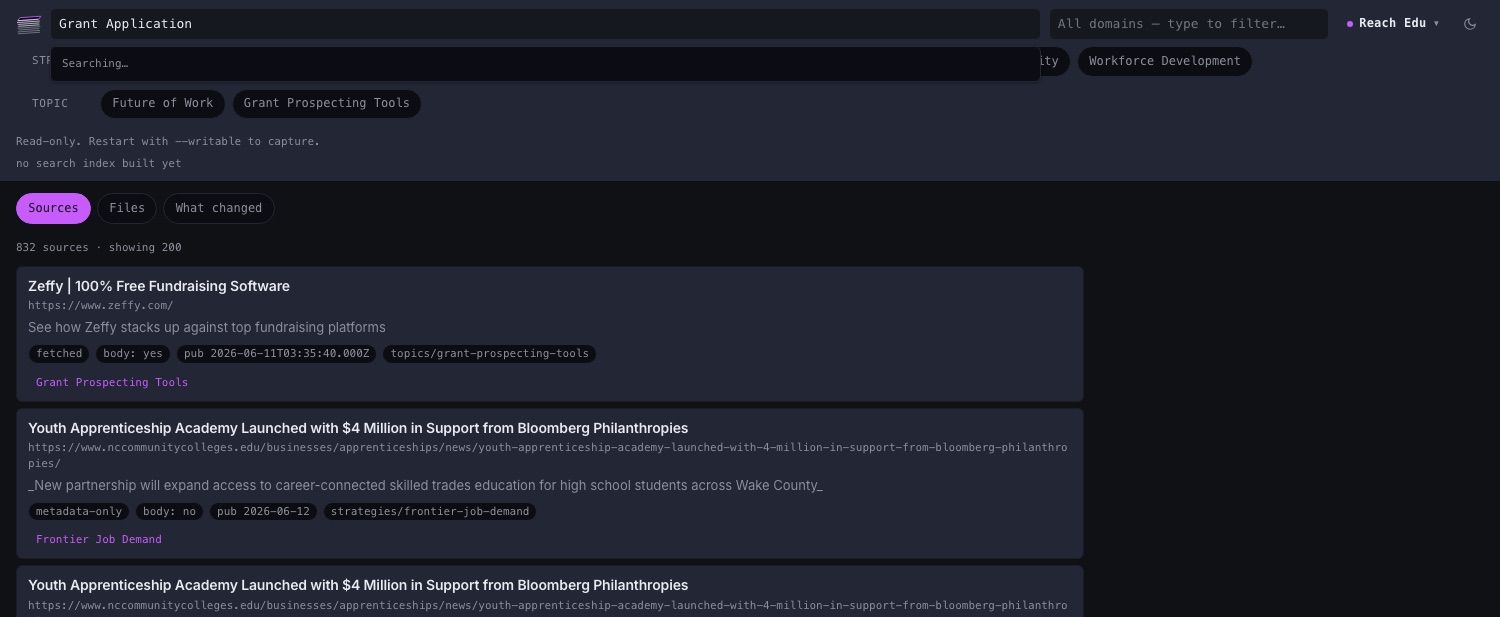This screenshot has height=617, width=1500.
Task: Toggle the moon theme switch
Action: (x=1470, y=24)
